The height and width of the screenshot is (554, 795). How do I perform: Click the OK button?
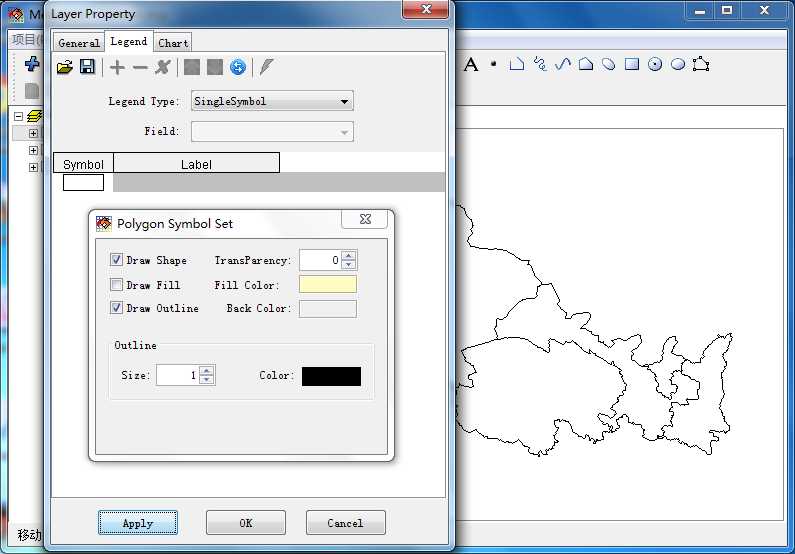click(246, 523)
